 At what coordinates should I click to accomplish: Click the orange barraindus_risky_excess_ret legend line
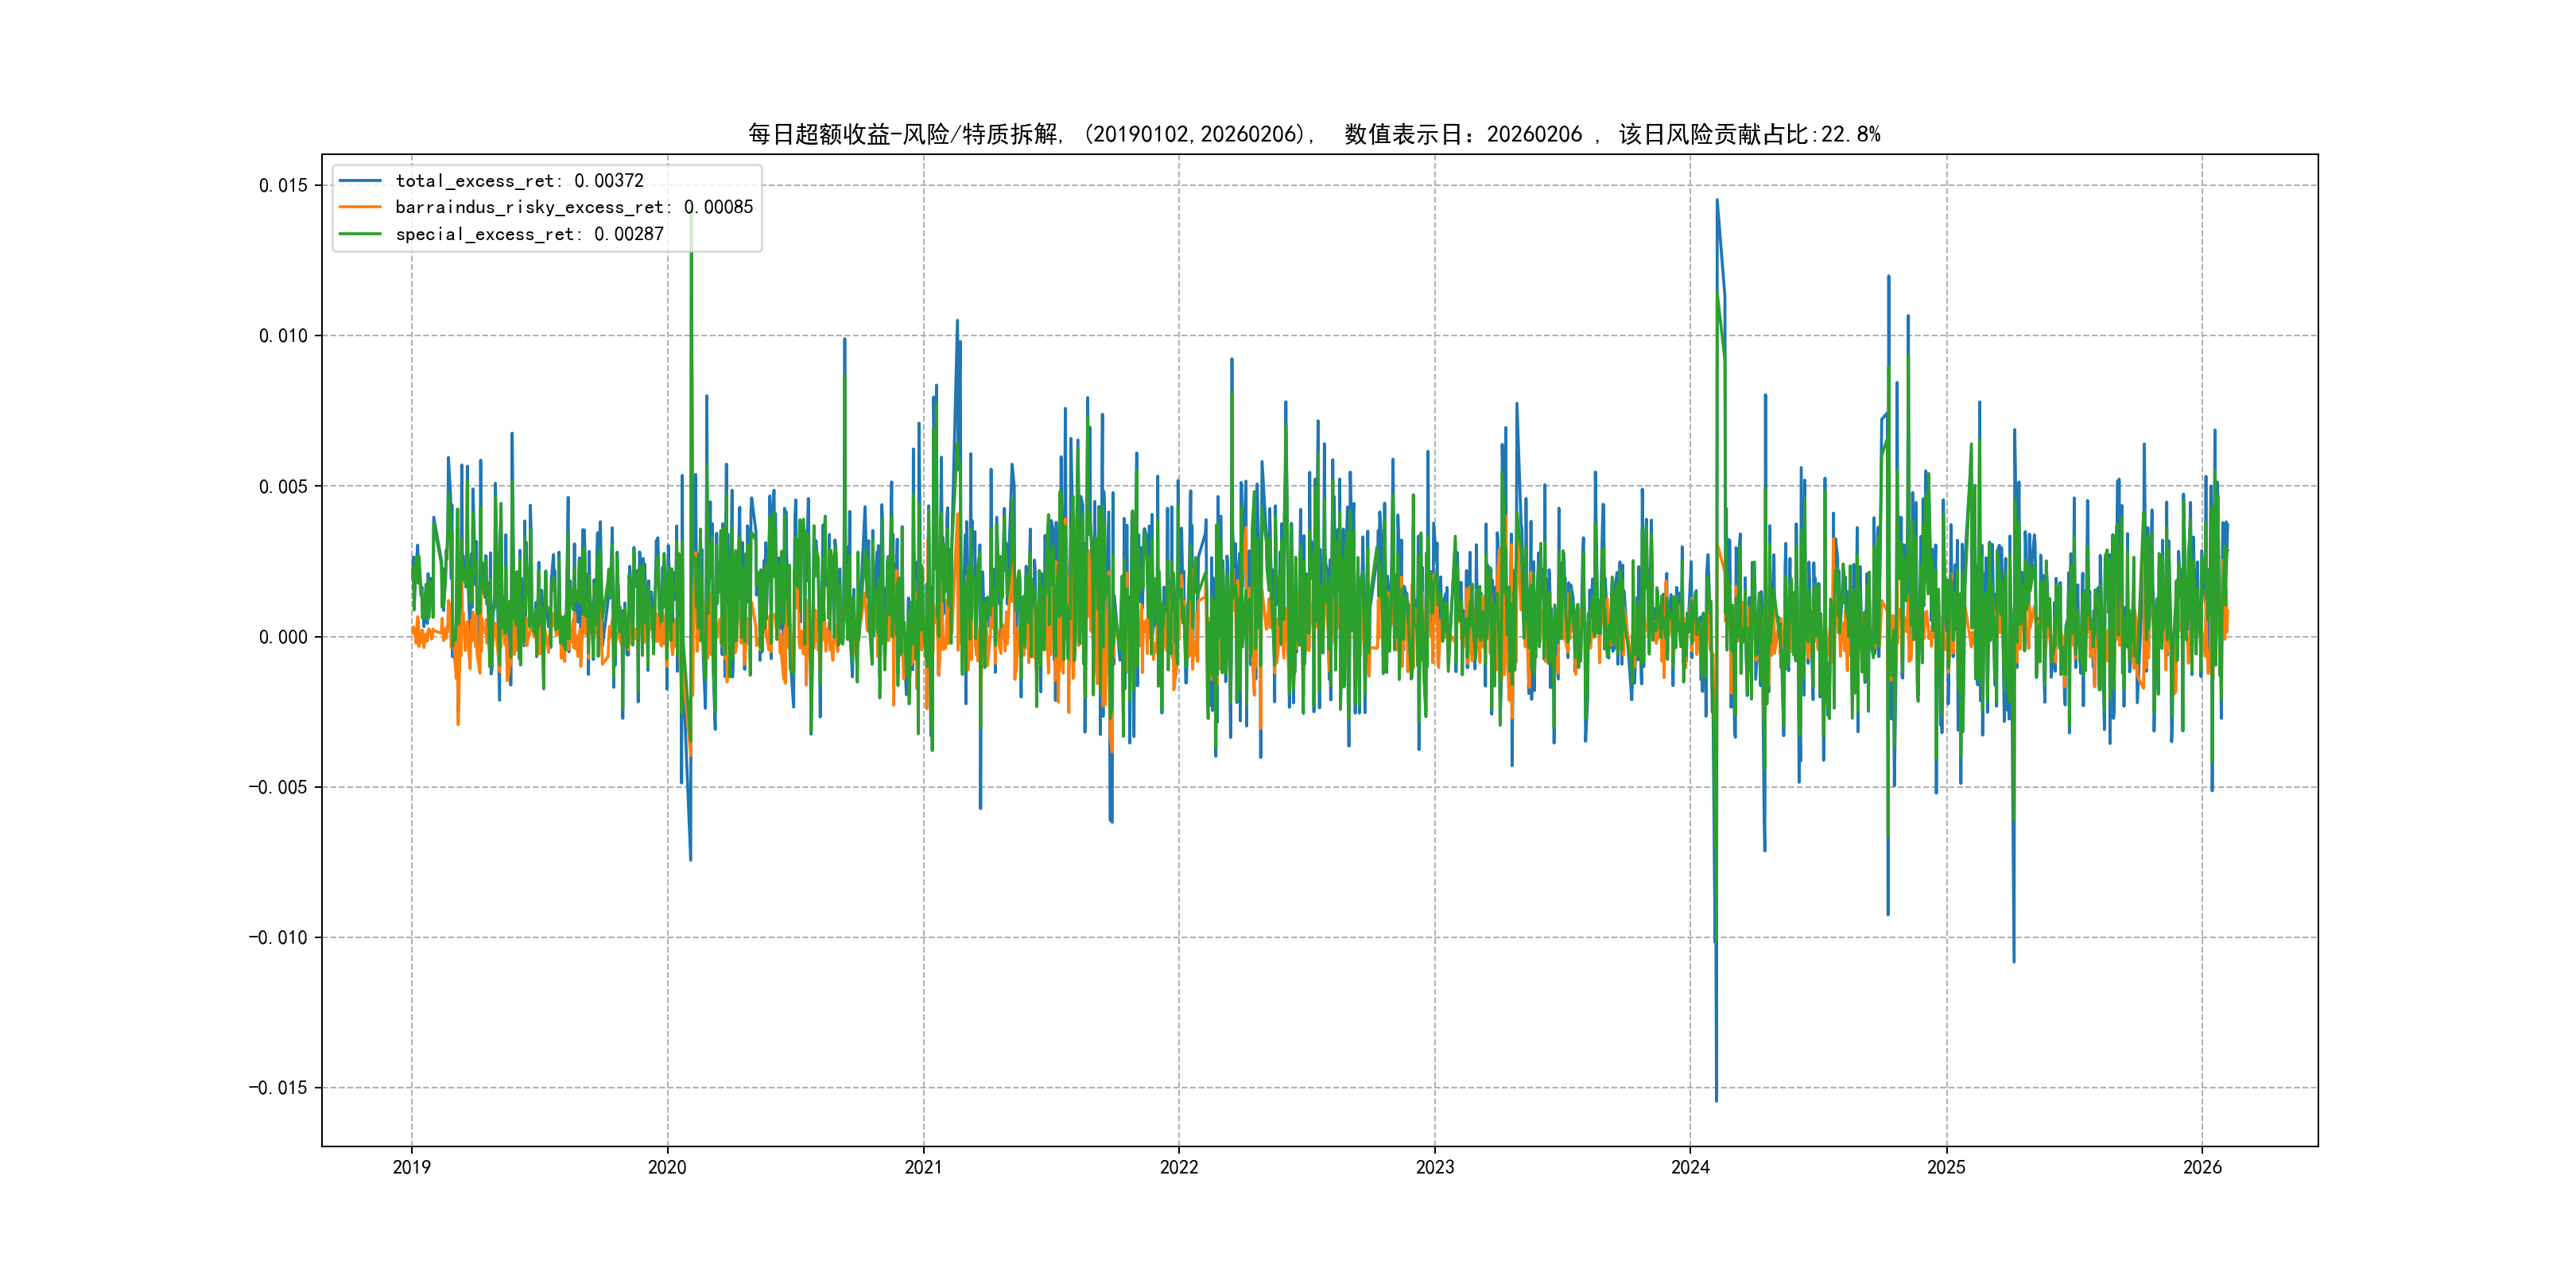pos(360,207)
